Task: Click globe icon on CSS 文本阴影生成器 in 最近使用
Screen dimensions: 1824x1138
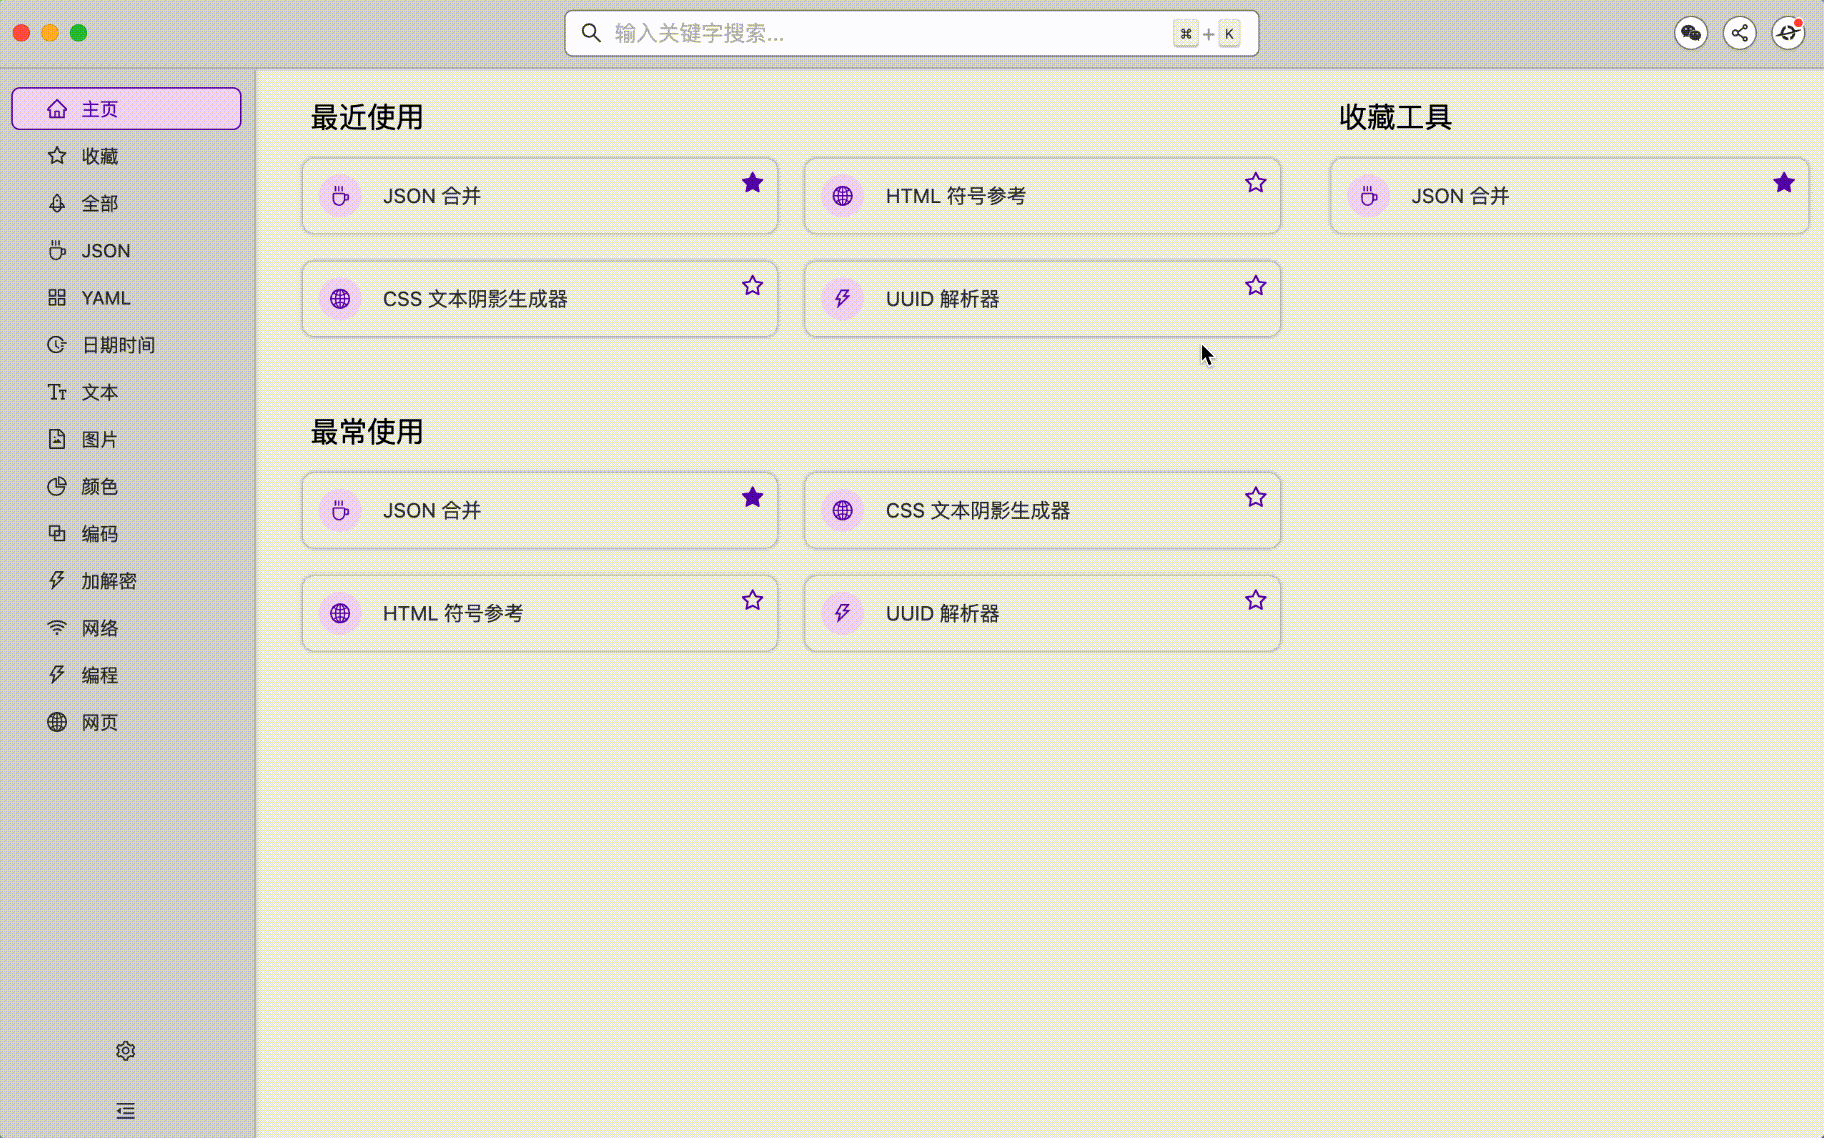Action: [x=340, y=299]
